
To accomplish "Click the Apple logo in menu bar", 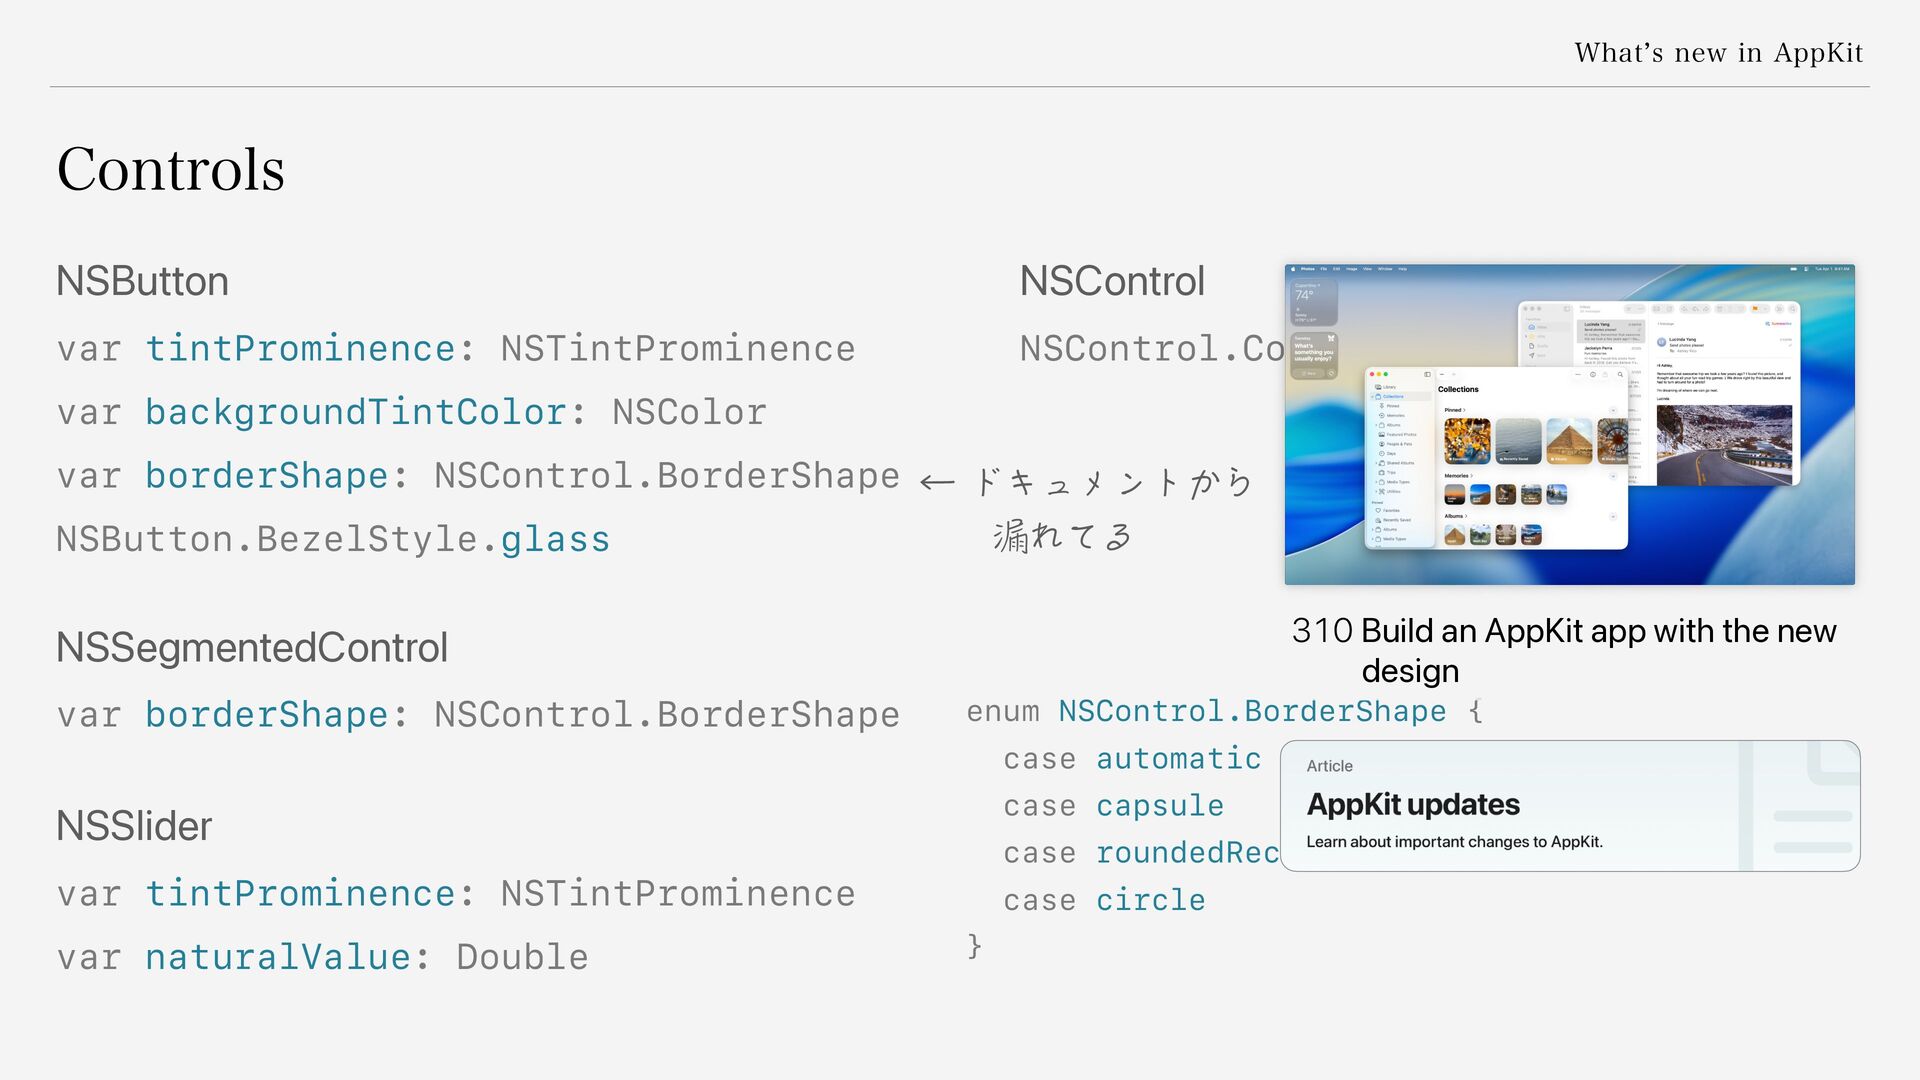I will (x=1293, y=269).
